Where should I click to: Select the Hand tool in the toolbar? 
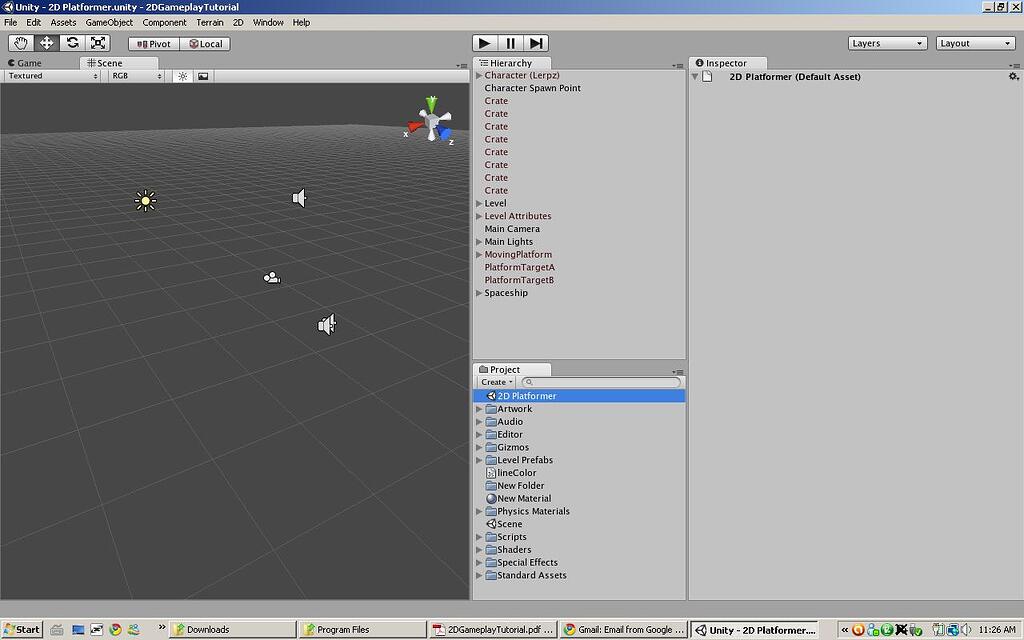click(20, 42)
